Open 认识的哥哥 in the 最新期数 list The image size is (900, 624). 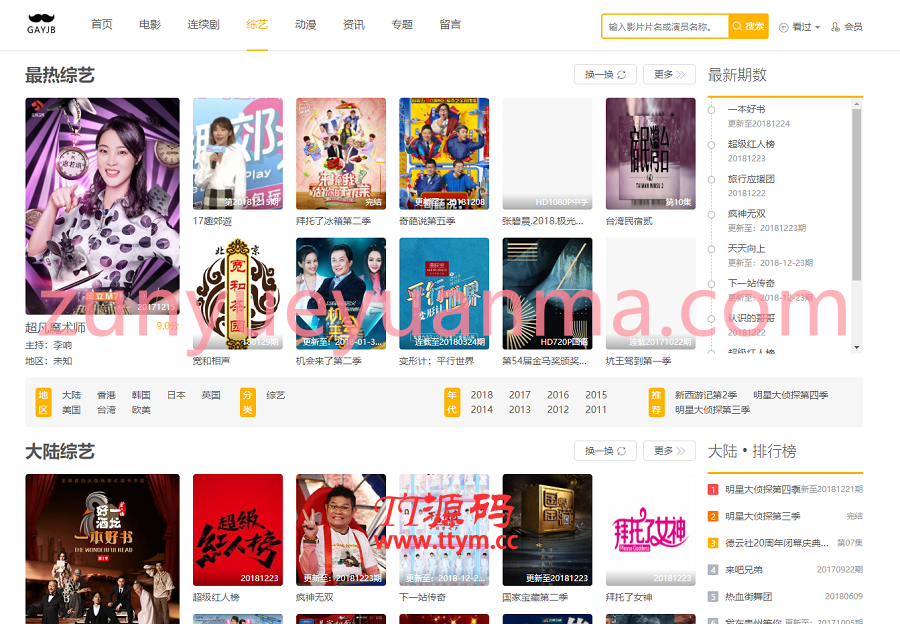[751, 318]
